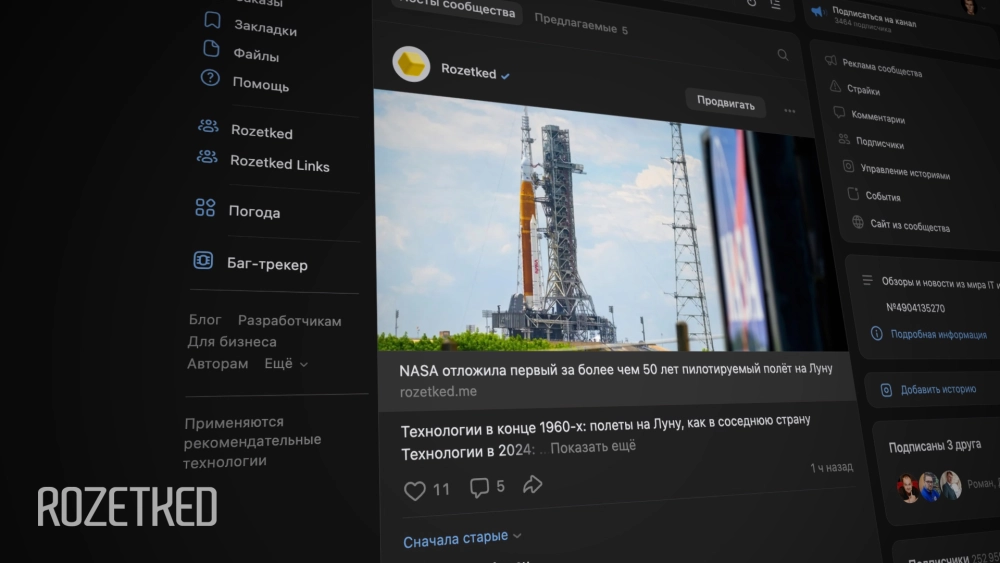The width and height of the screenshot is (1000, 563).
Task: Click the Применяются рекомендательные технологии notice
Action: point(252,441)
